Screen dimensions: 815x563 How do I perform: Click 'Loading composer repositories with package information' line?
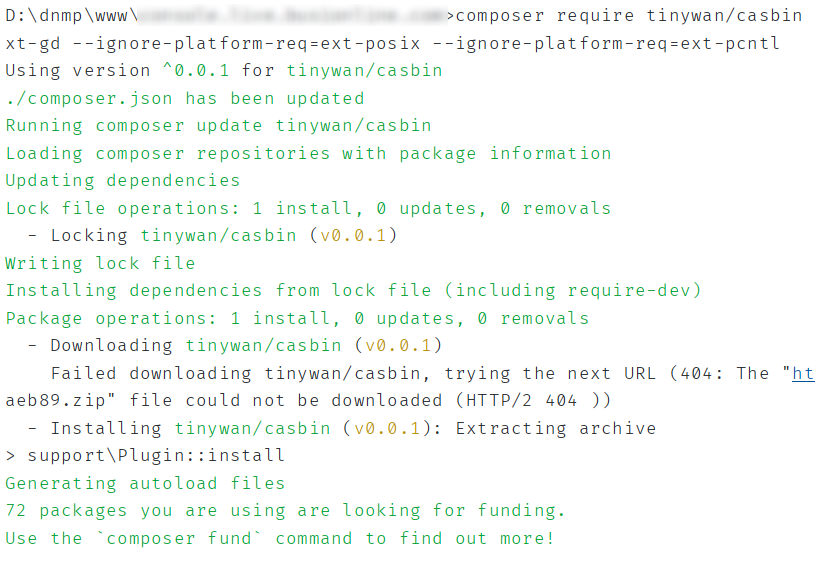[308, 153]
